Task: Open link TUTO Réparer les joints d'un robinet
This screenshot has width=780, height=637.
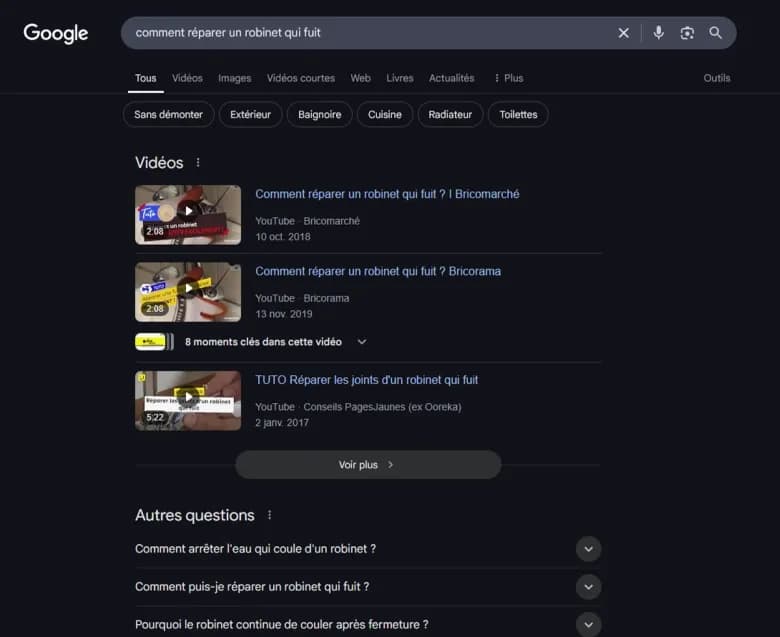Action: point(367,380)
